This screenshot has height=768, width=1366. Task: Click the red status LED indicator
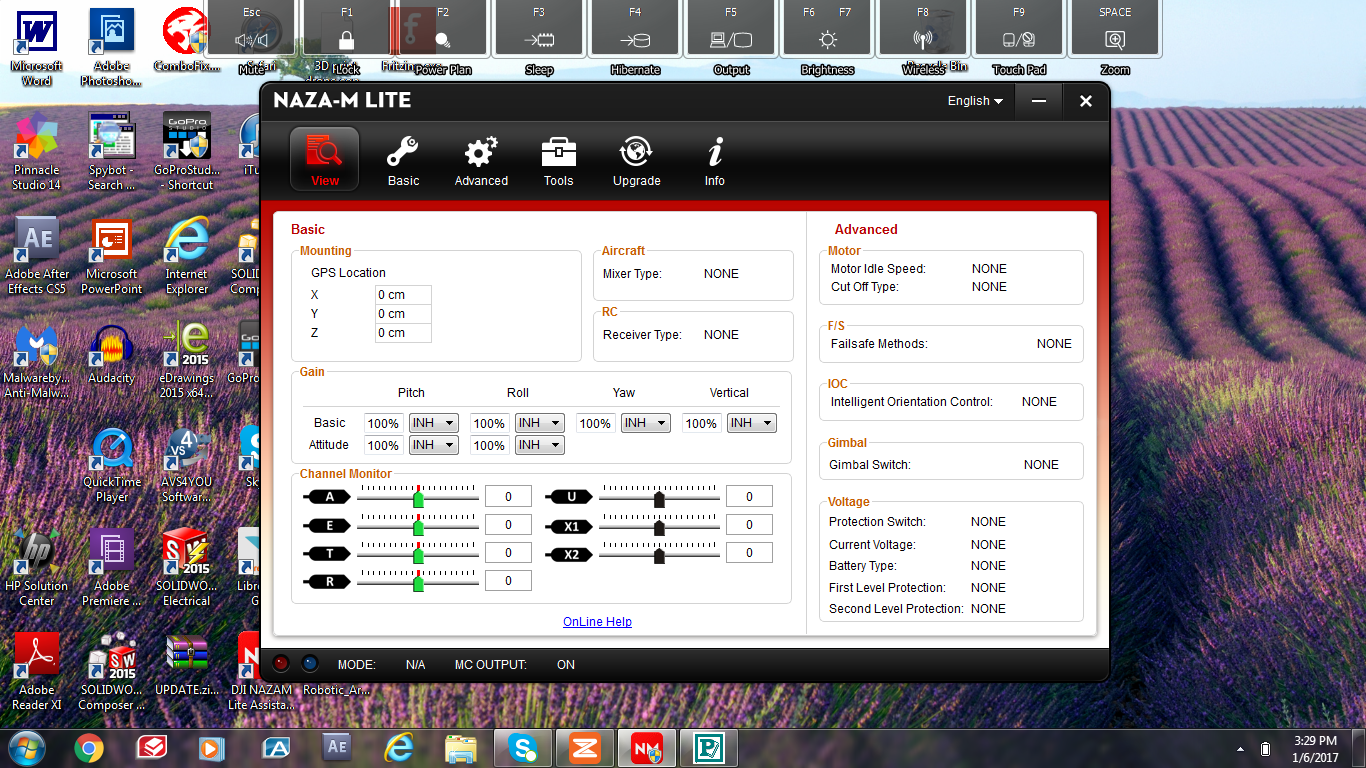[282, 663]
